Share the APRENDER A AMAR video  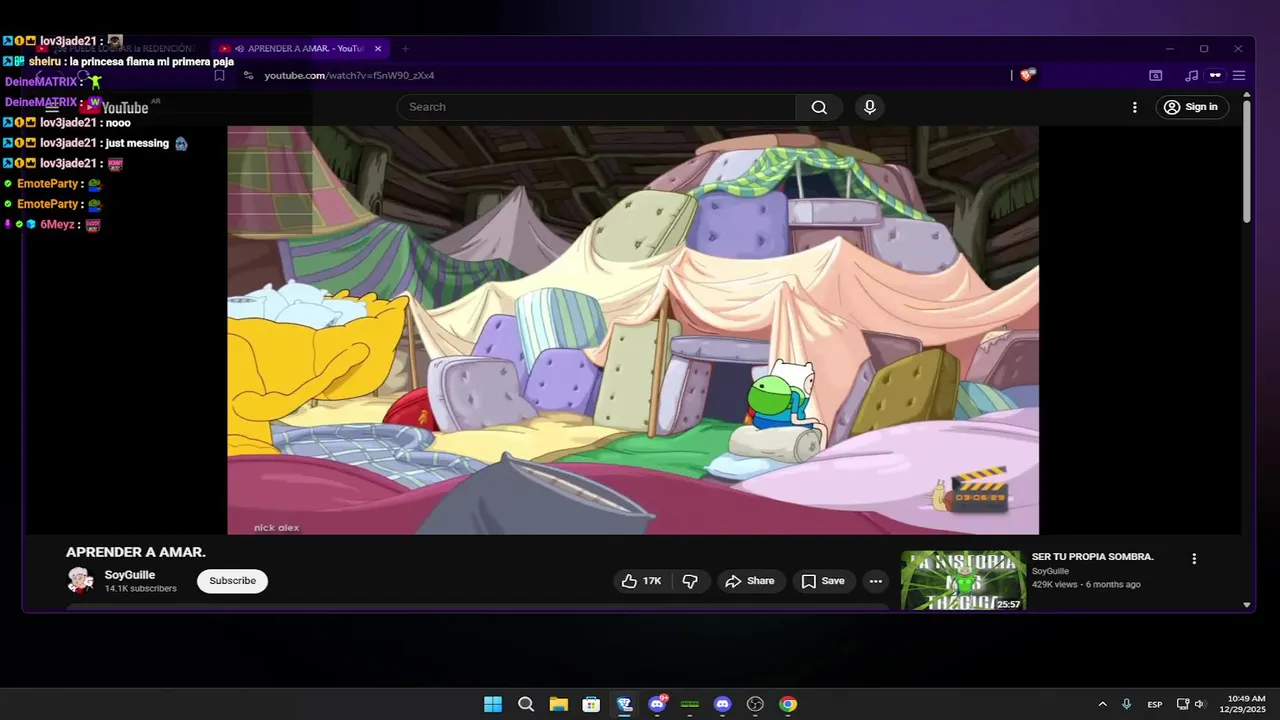(750, 581)
